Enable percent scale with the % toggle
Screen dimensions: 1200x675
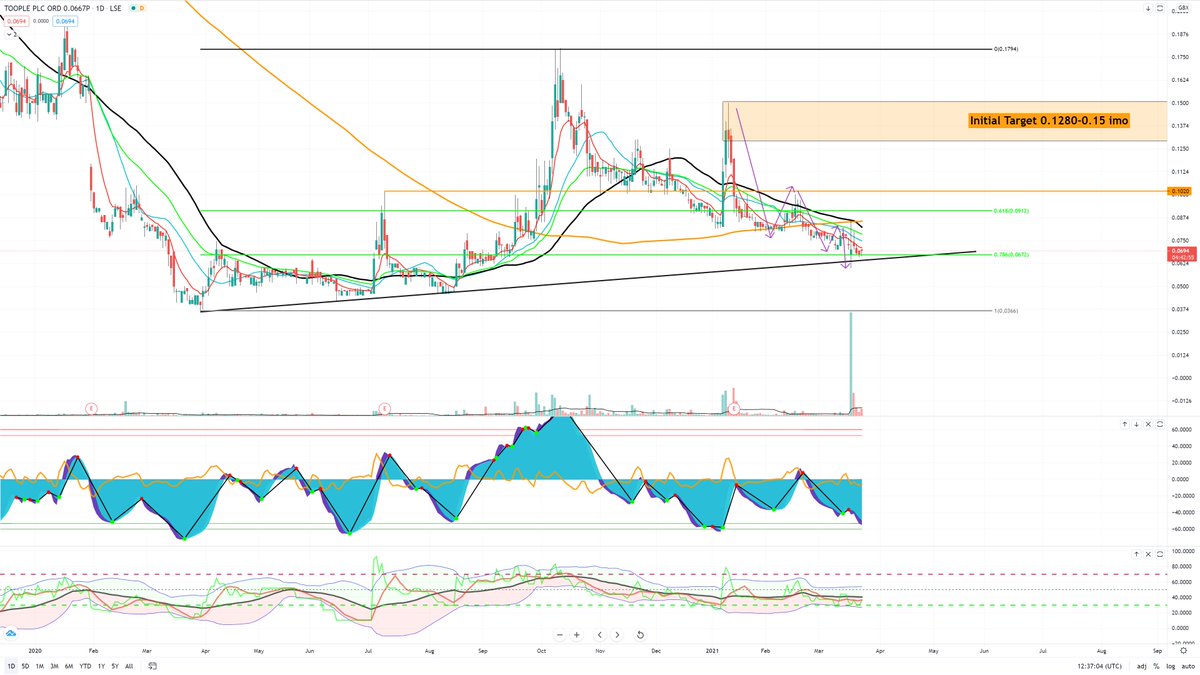click(x=1158, y=667)
